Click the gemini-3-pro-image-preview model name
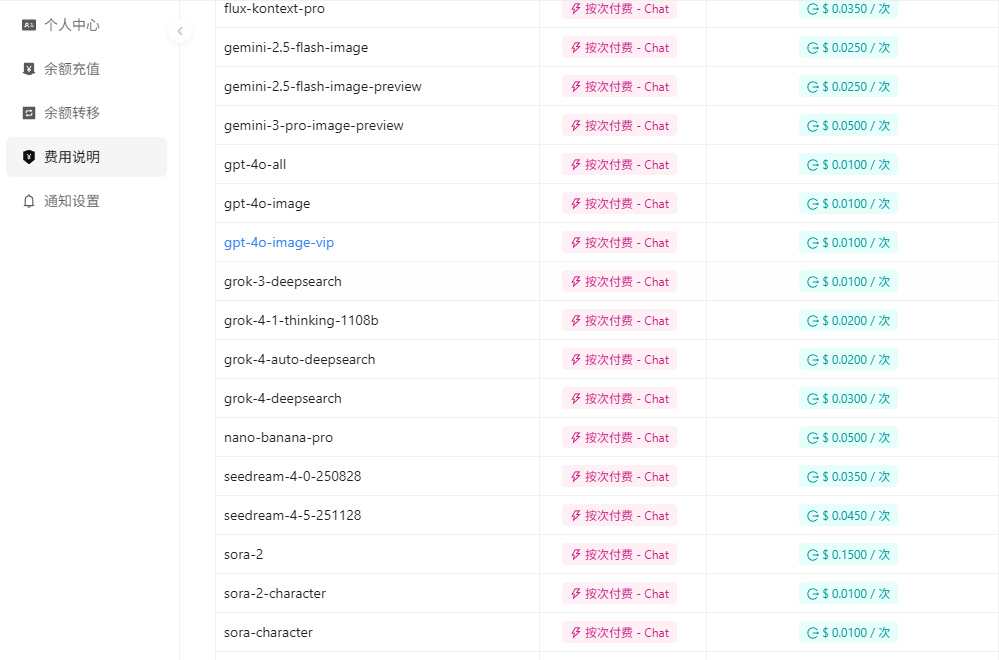 pos(314,126)
